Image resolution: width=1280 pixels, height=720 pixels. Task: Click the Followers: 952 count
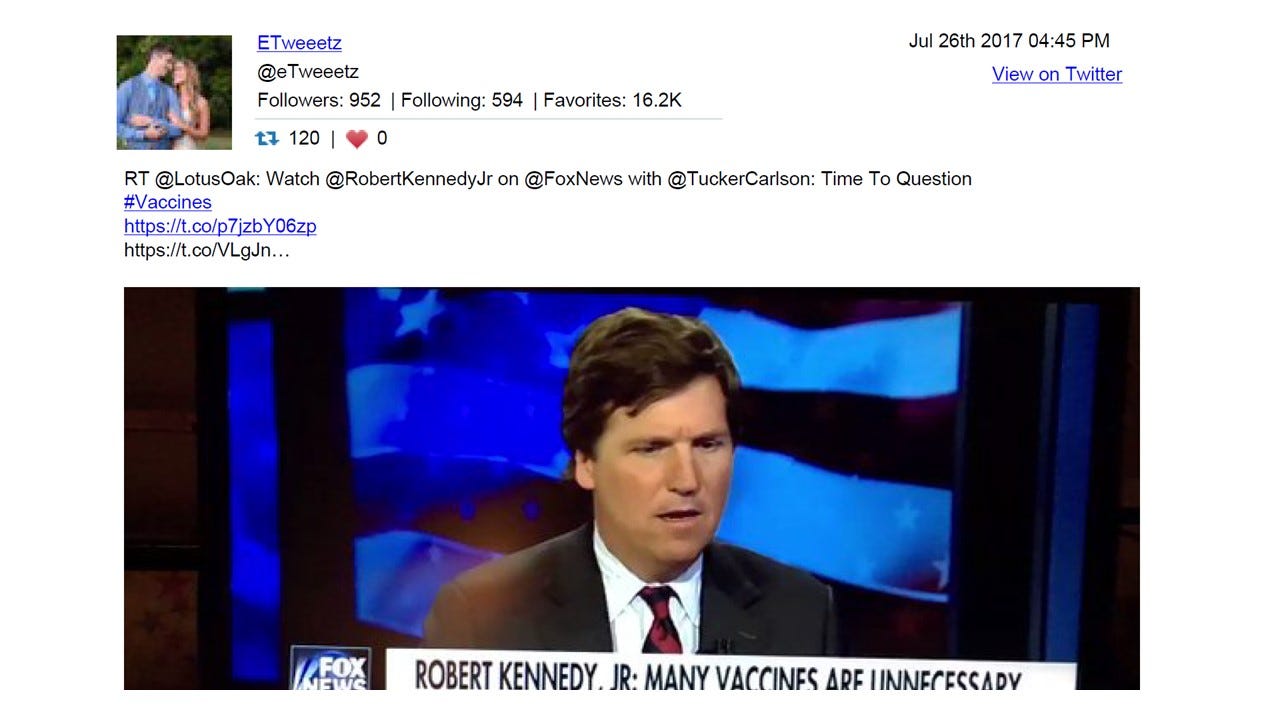(319, 100)
